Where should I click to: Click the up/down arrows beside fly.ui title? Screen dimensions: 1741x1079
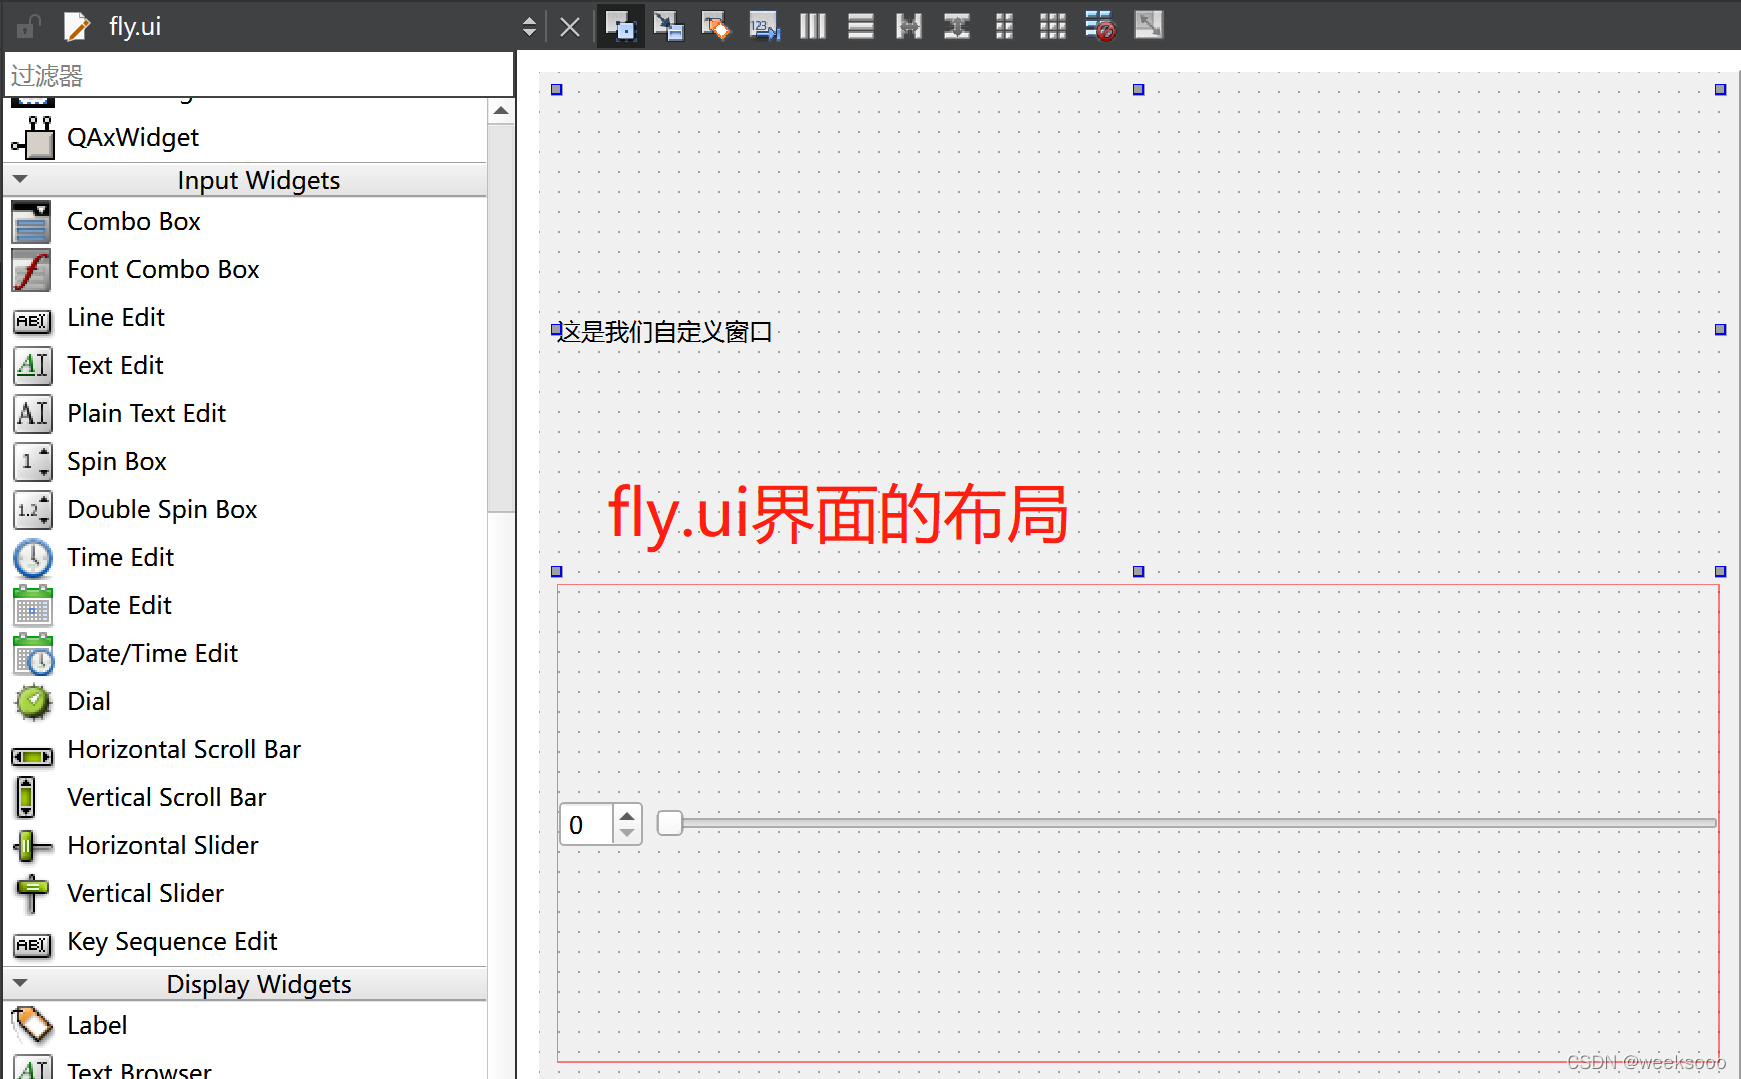[x=529, y=26]
